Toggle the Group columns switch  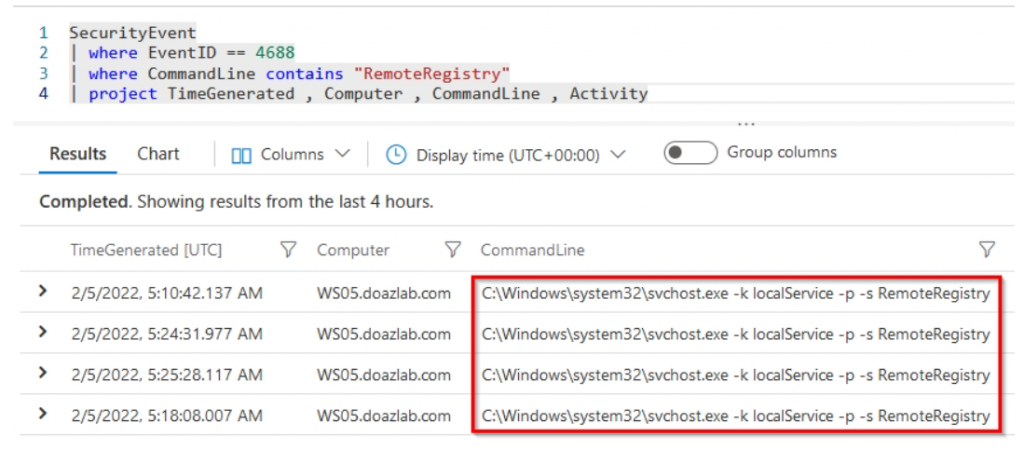pyautogui.click(x=690, y=153)
